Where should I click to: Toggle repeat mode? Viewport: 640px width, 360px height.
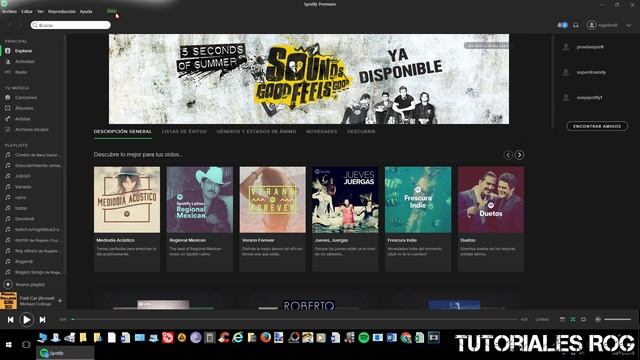point(583,319)
